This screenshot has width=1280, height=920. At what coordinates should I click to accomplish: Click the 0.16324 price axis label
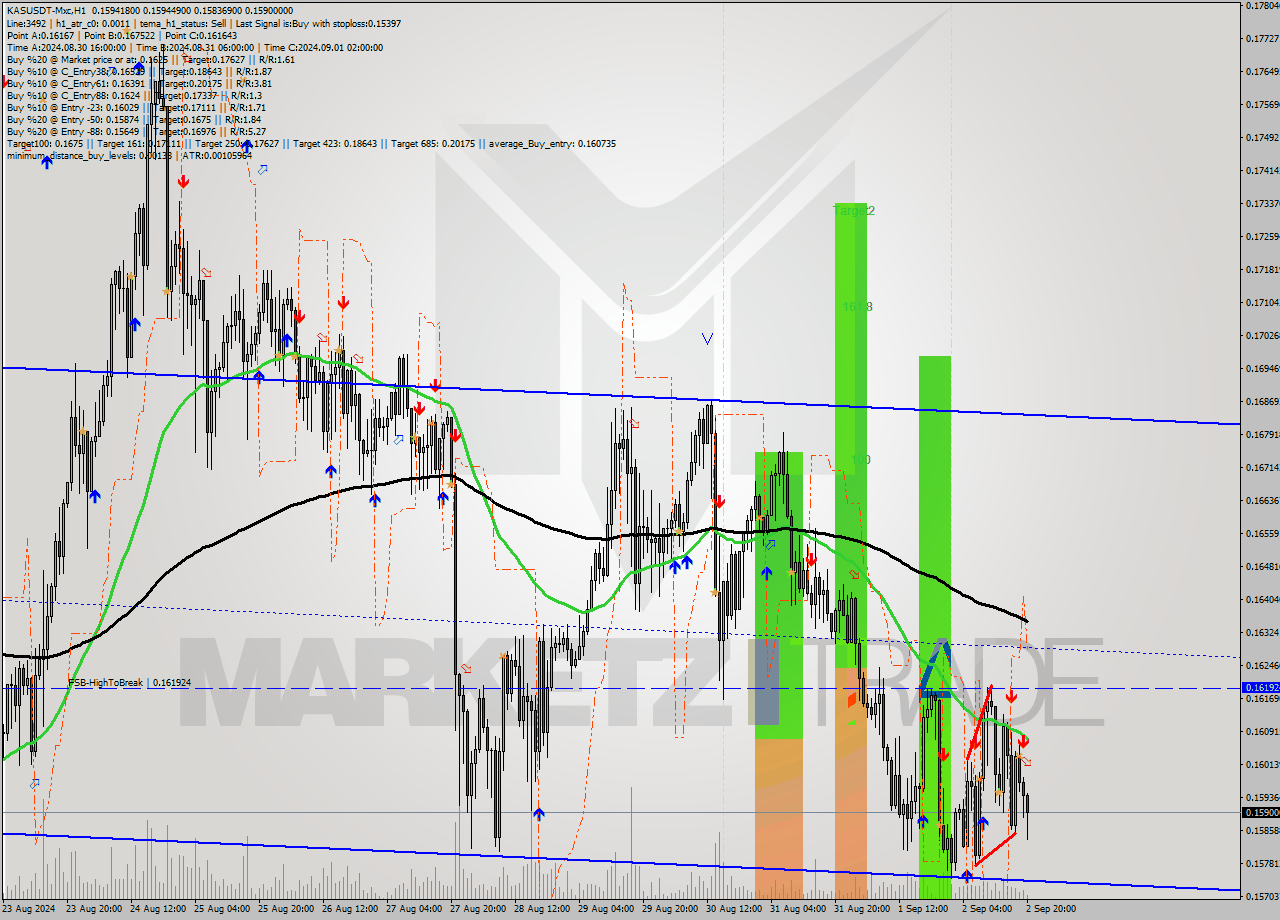[x=1262, y=633]
